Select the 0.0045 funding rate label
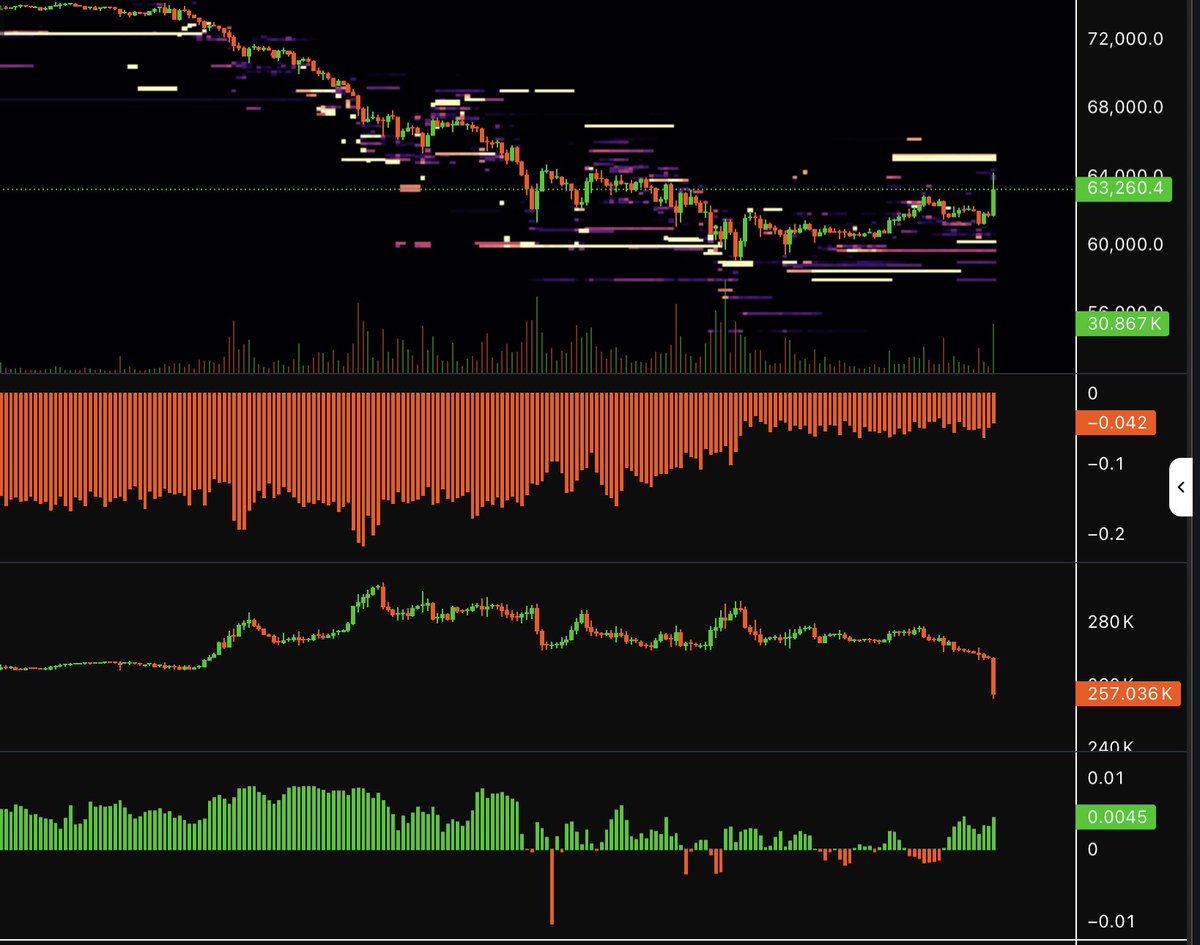1200x945 pixels. click(x=1116, y=817)
